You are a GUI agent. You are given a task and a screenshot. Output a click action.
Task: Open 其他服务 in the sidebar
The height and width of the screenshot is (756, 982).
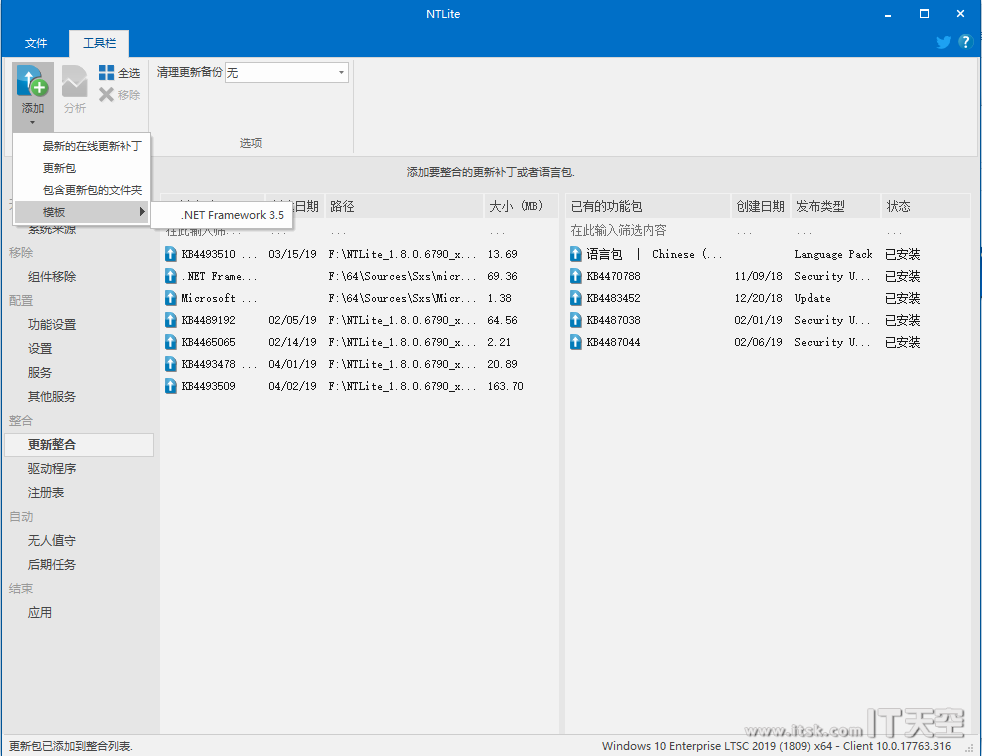tap(52, 396)
